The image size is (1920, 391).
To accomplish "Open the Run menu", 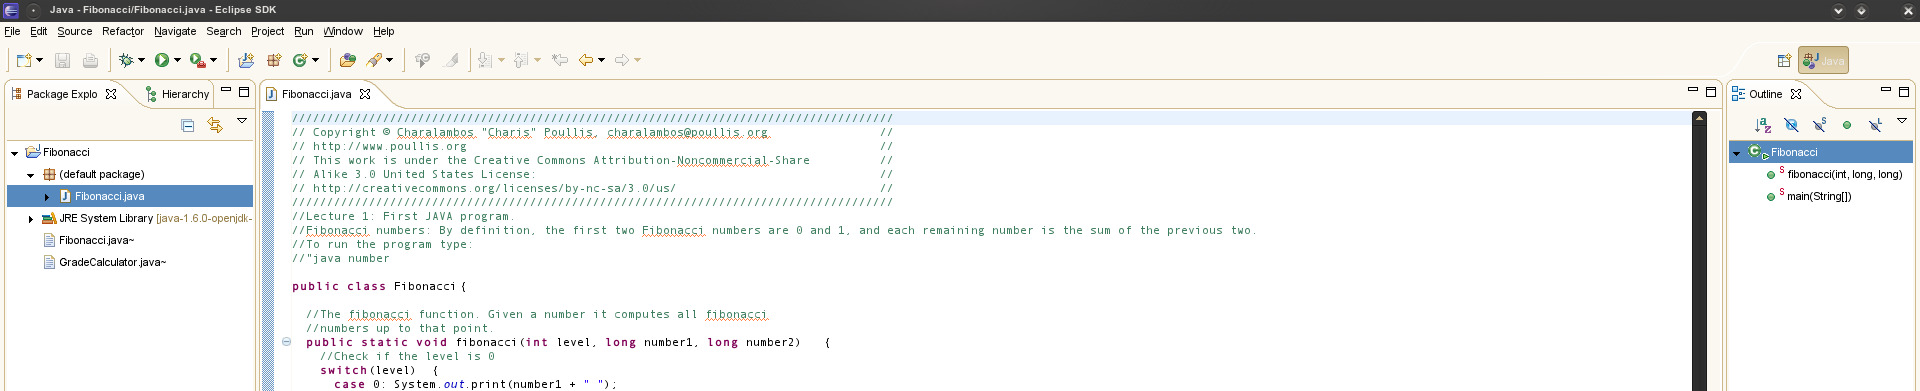I will 304,31.
